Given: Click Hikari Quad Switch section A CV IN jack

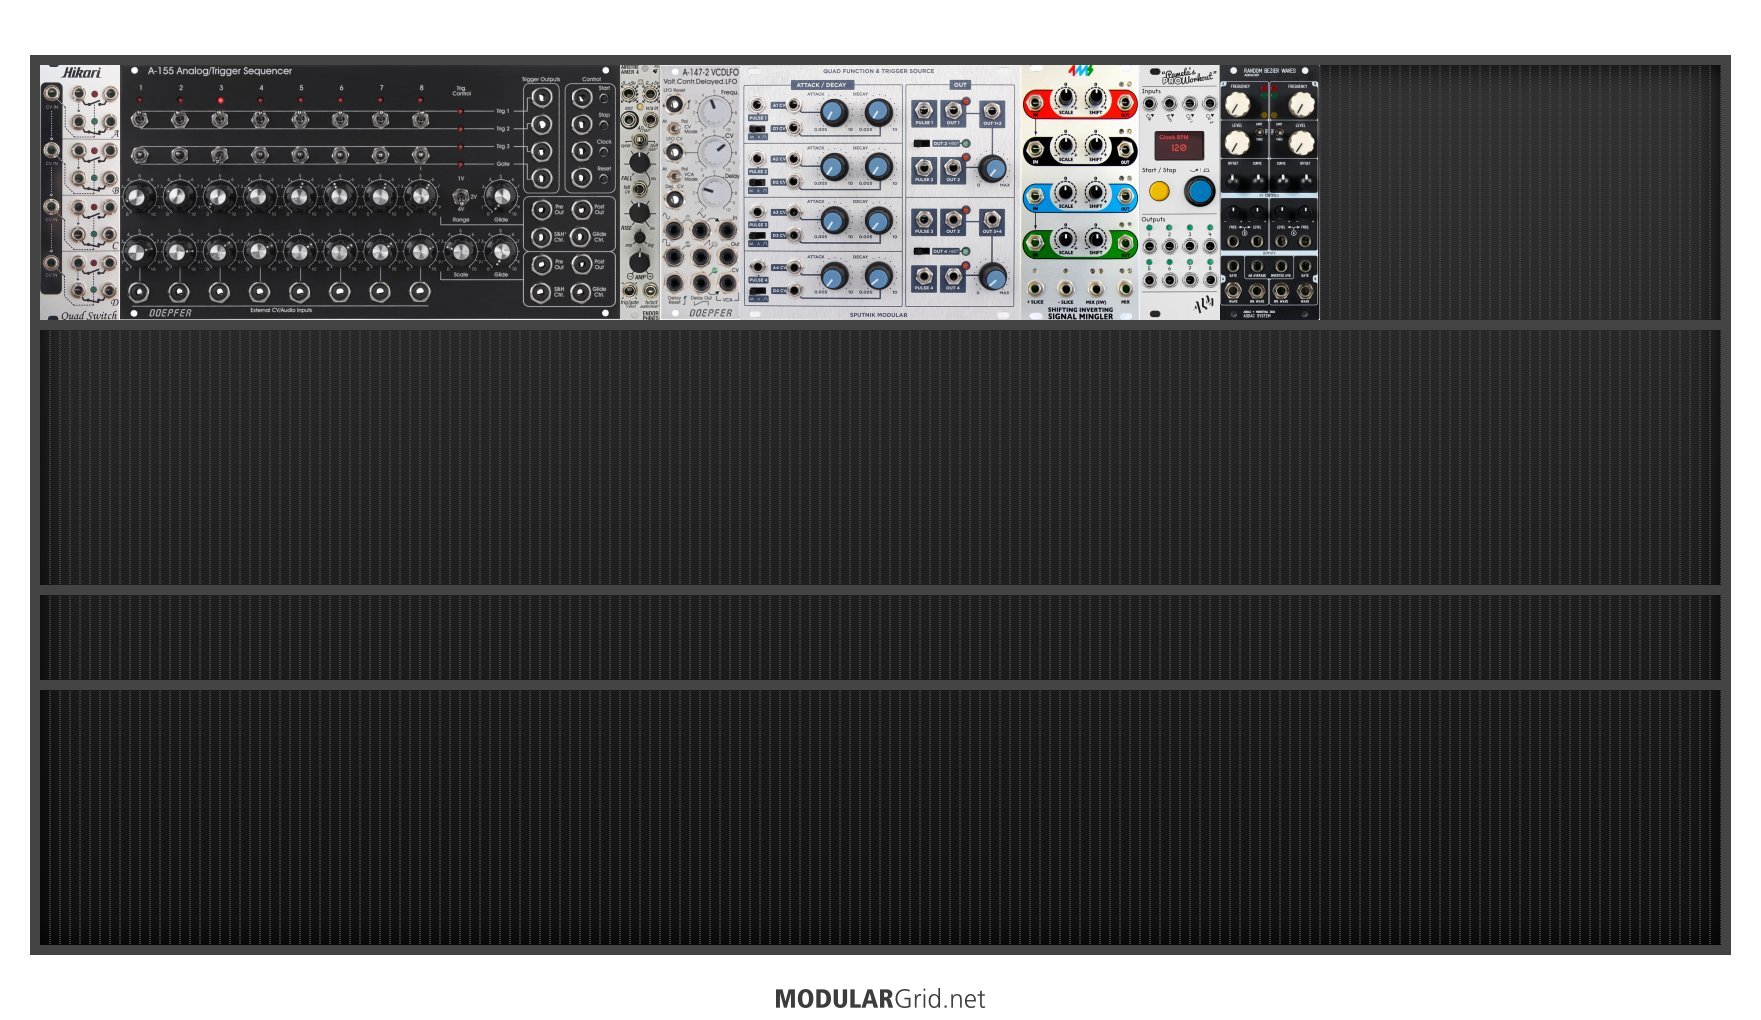Looking at the screenshot, I should 51,93.
